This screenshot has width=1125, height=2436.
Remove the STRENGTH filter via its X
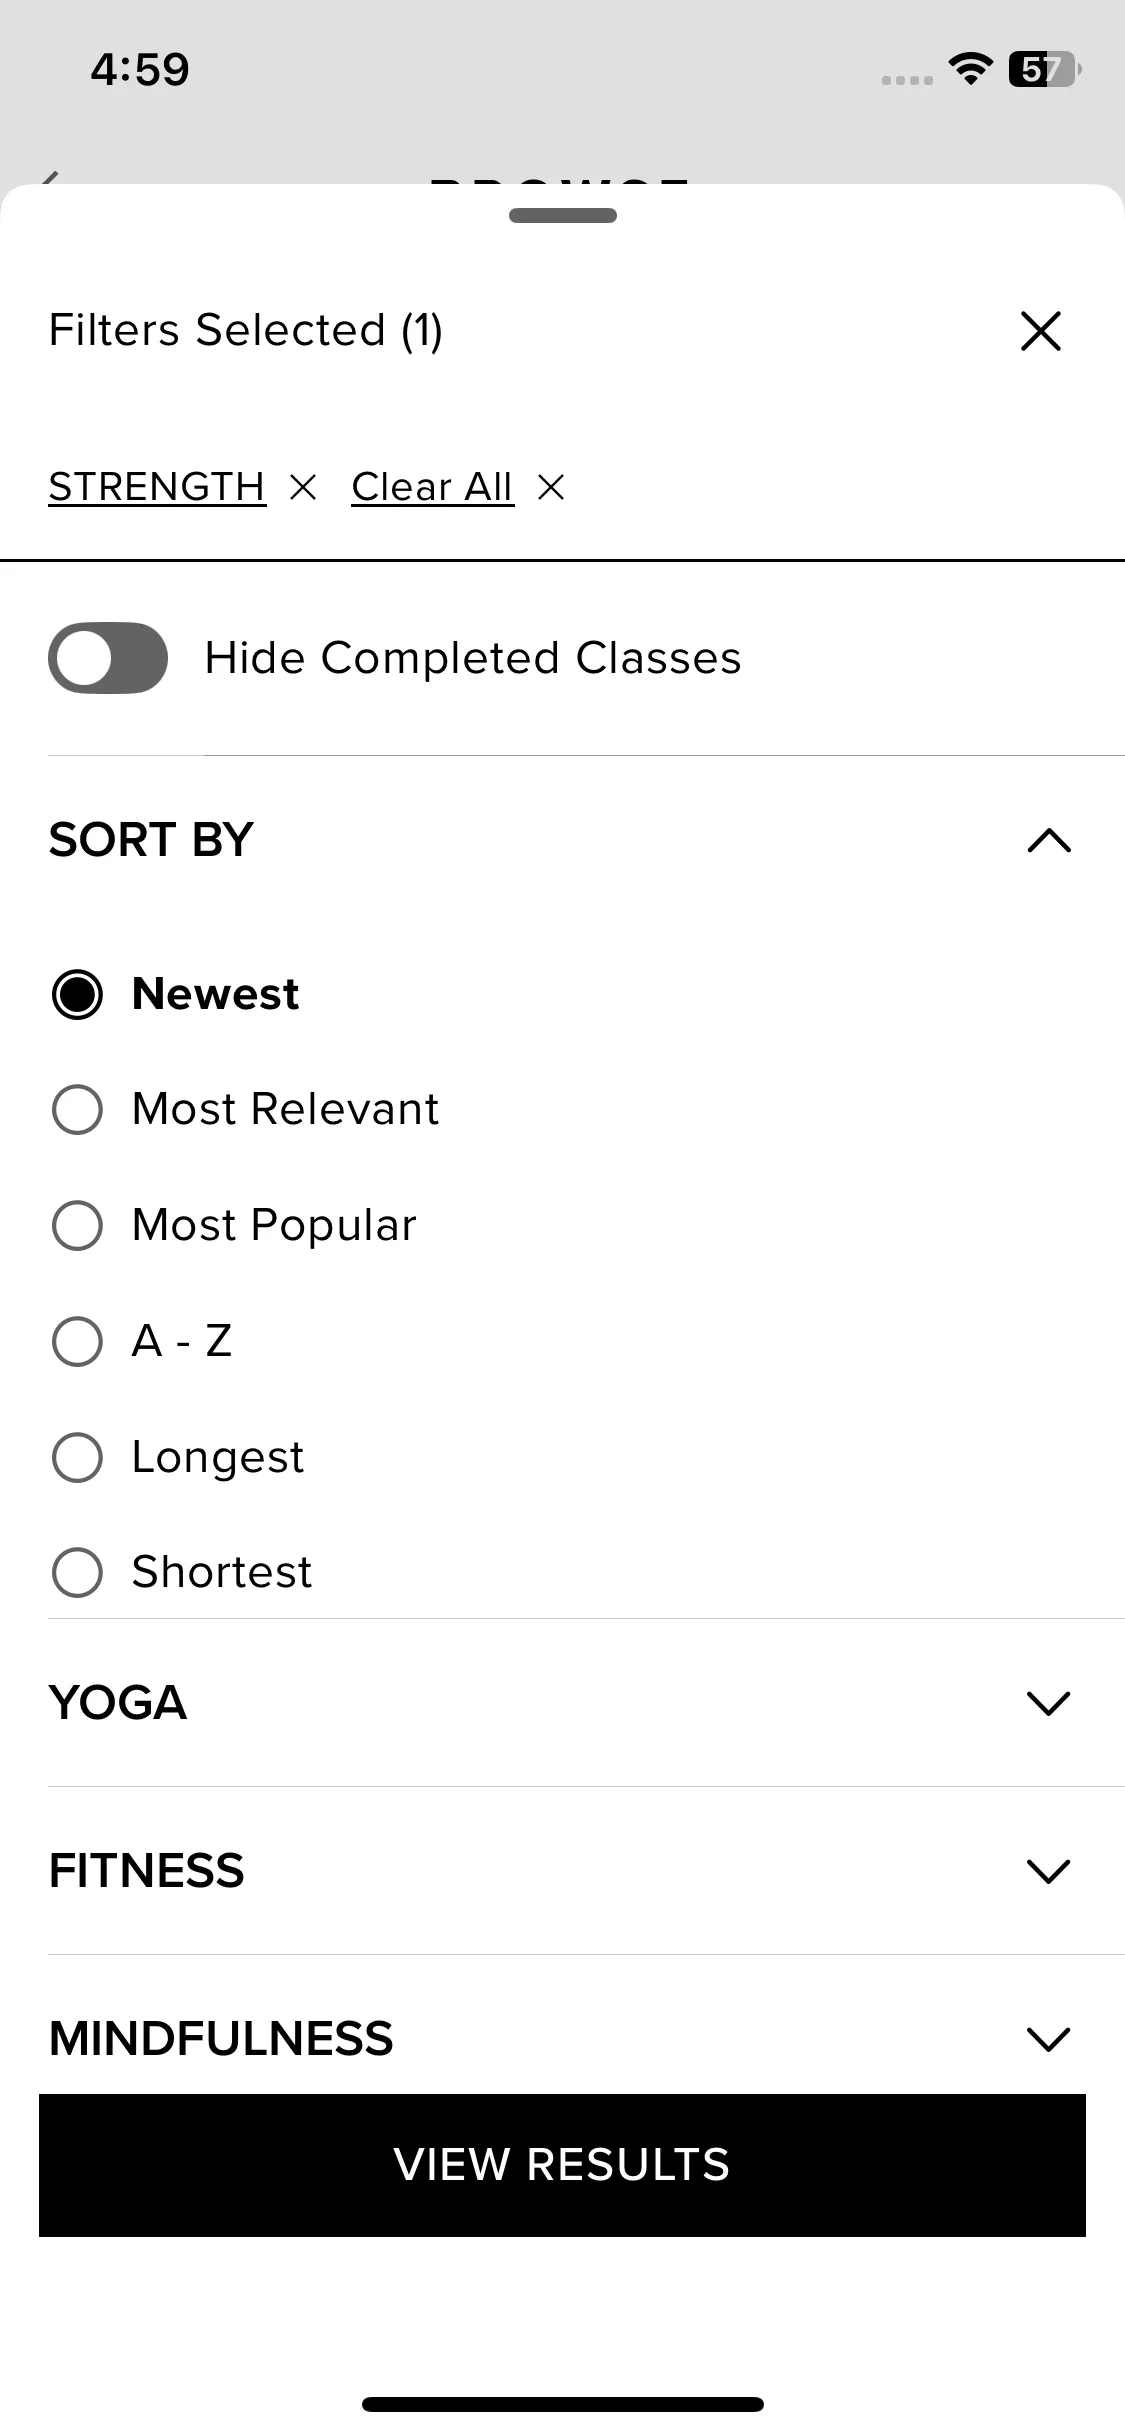pos(303,488)
